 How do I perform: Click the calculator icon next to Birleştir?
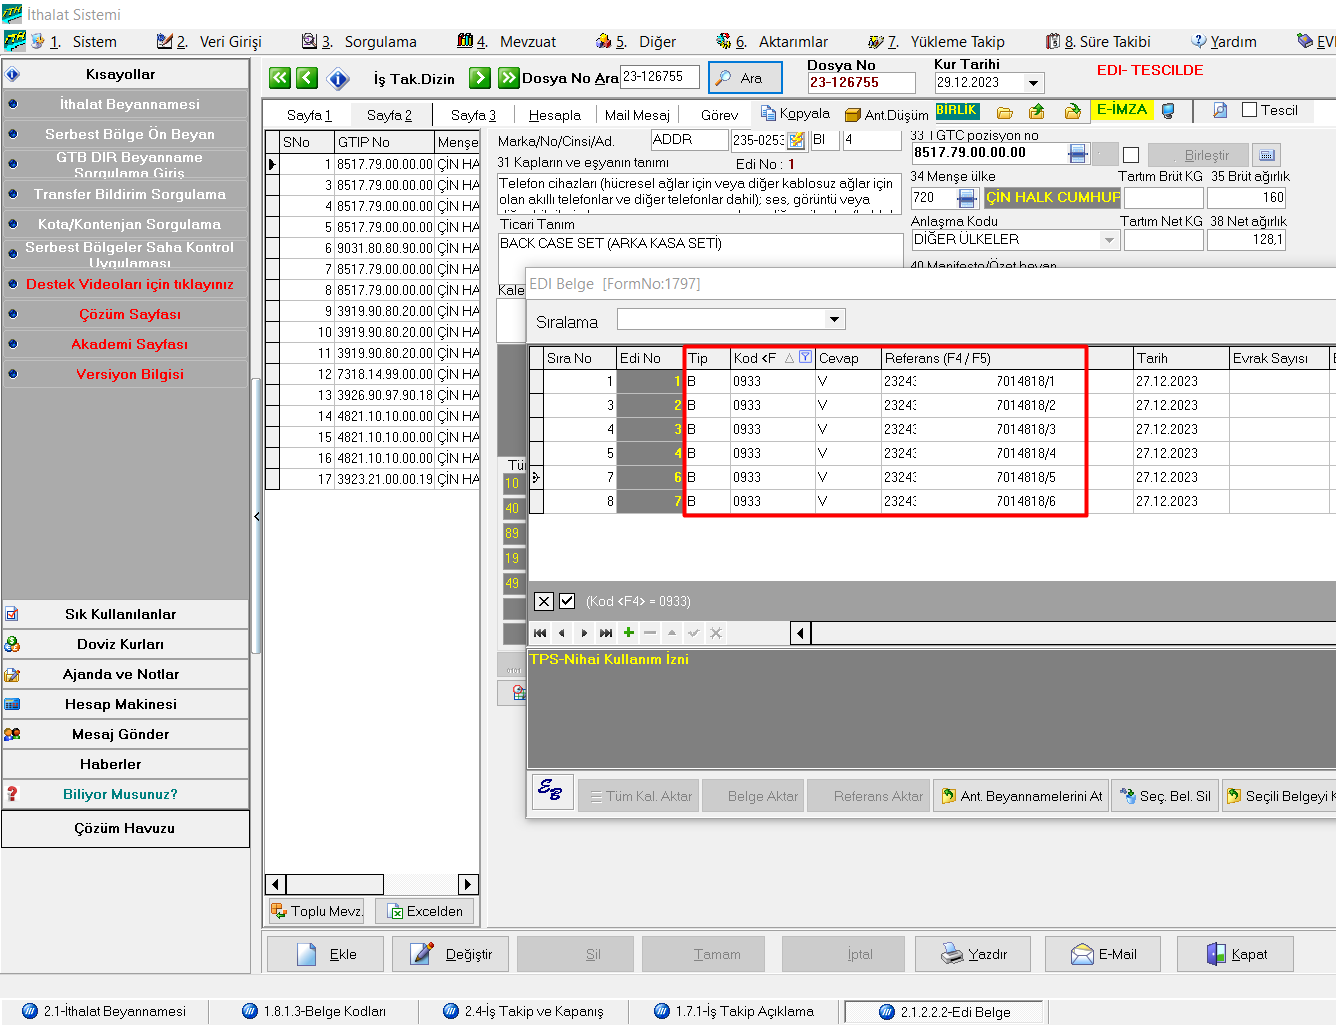(1266, 155)
